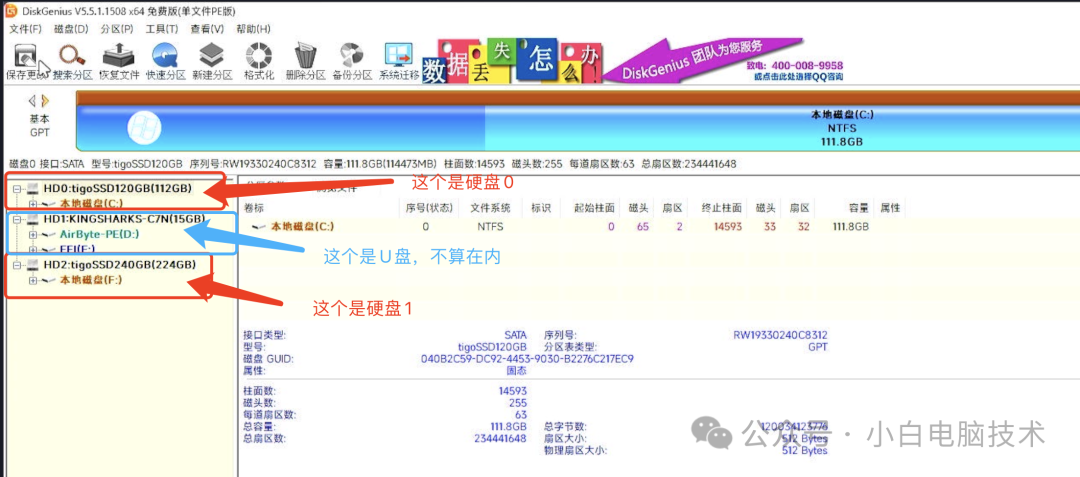
Task: Open the 文件(F) menu
Action: 25,29
